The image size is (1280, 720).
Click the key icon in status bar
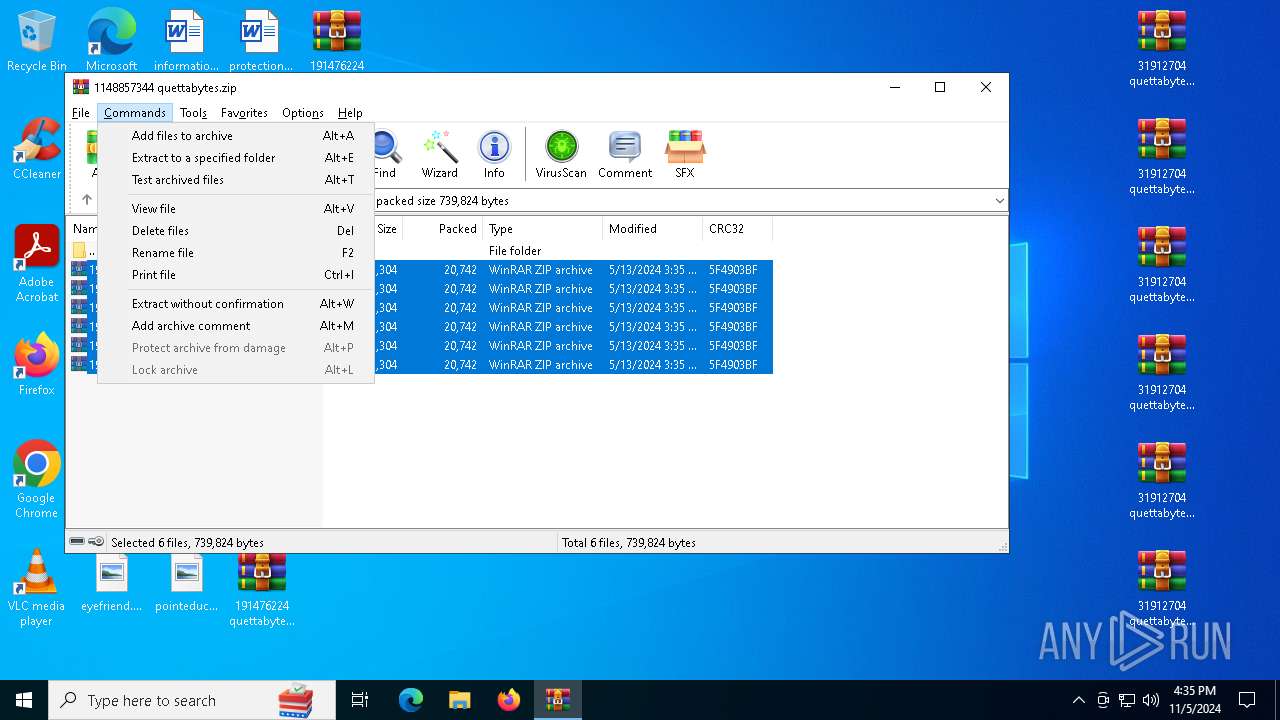point(96,542)
